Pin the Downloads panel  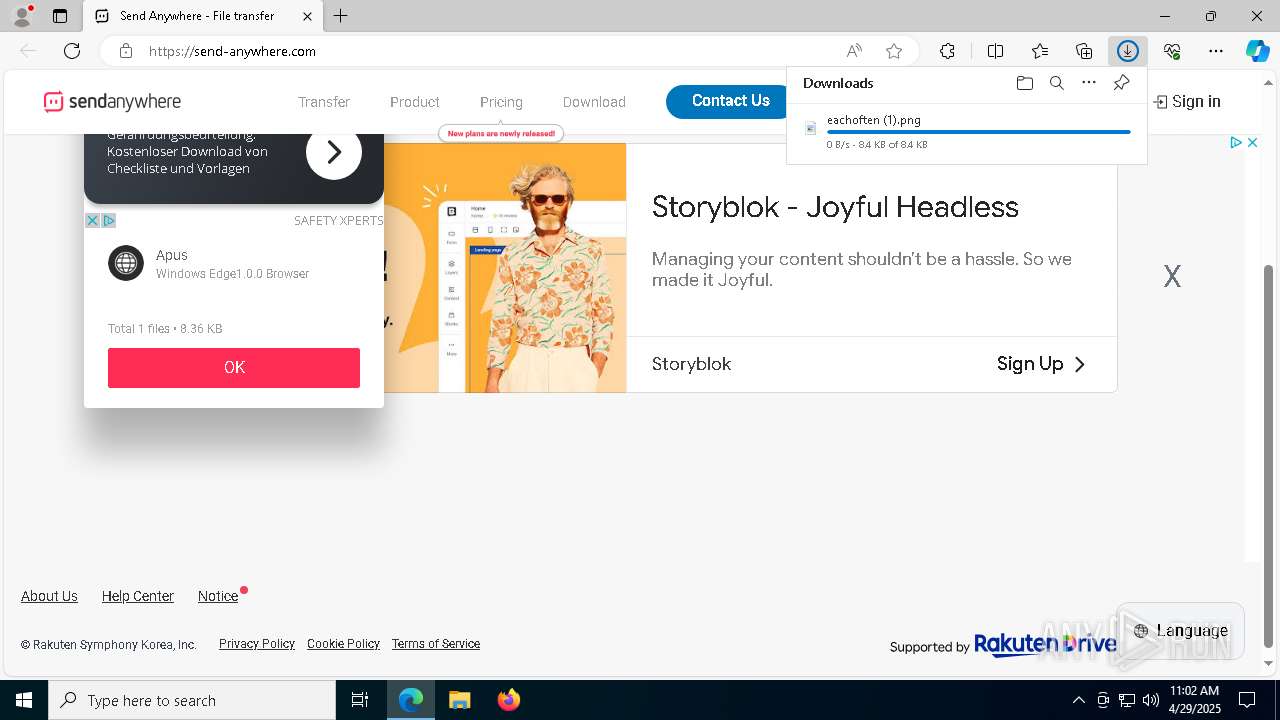pyautogui.click(x=1121, y=83)
